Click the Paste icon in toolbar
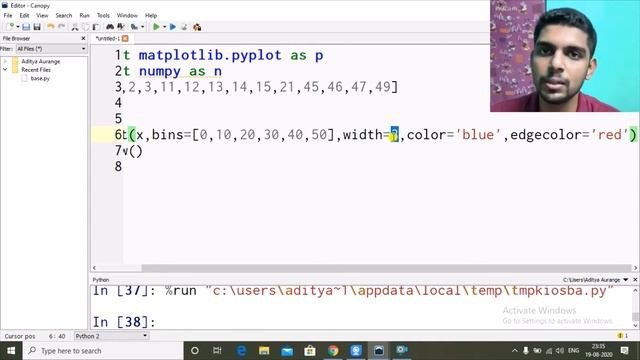 coord(96,27)
